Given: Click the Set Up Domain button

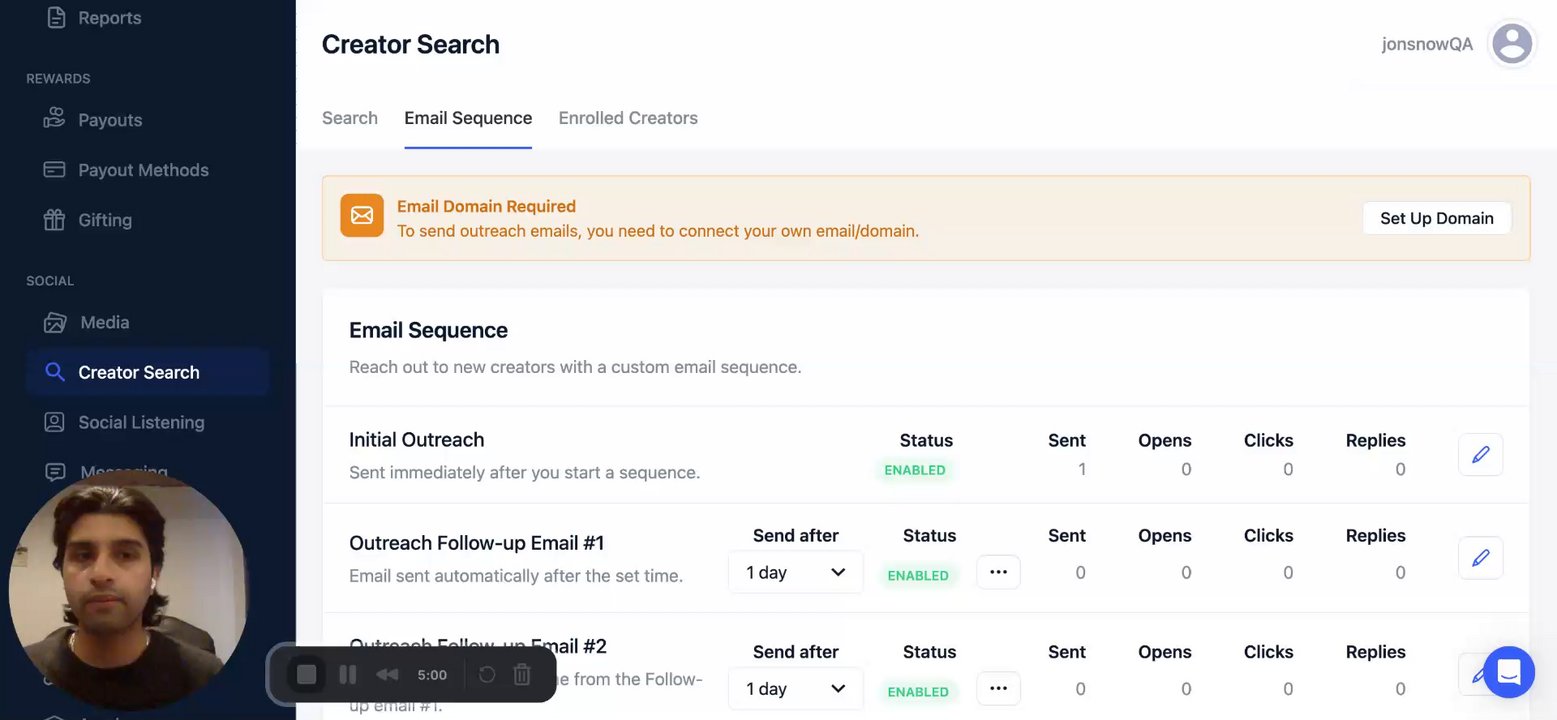Looking at the screenshot, I should pos(1436,218).
